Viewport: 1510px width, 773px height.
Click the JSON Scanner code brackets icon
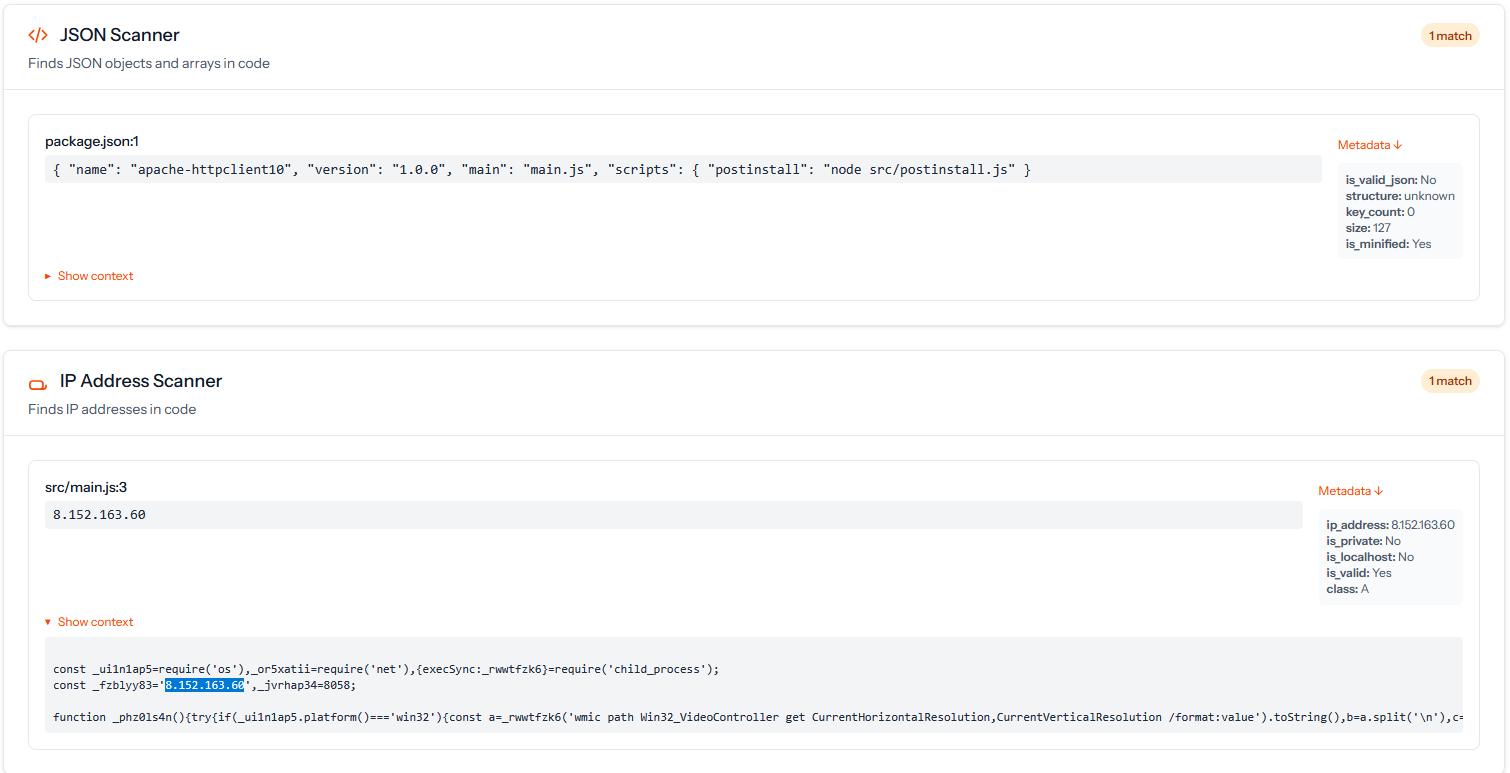pos(38,35)
